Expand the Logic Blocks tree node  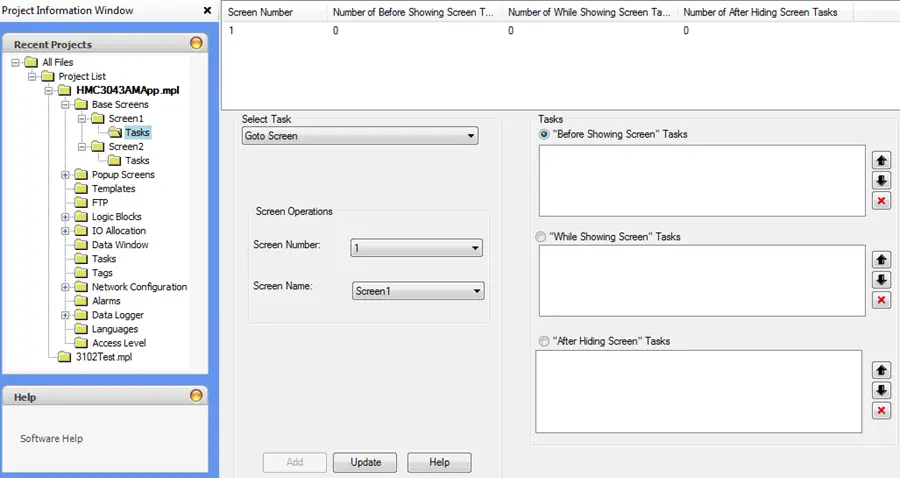point(65,217)
